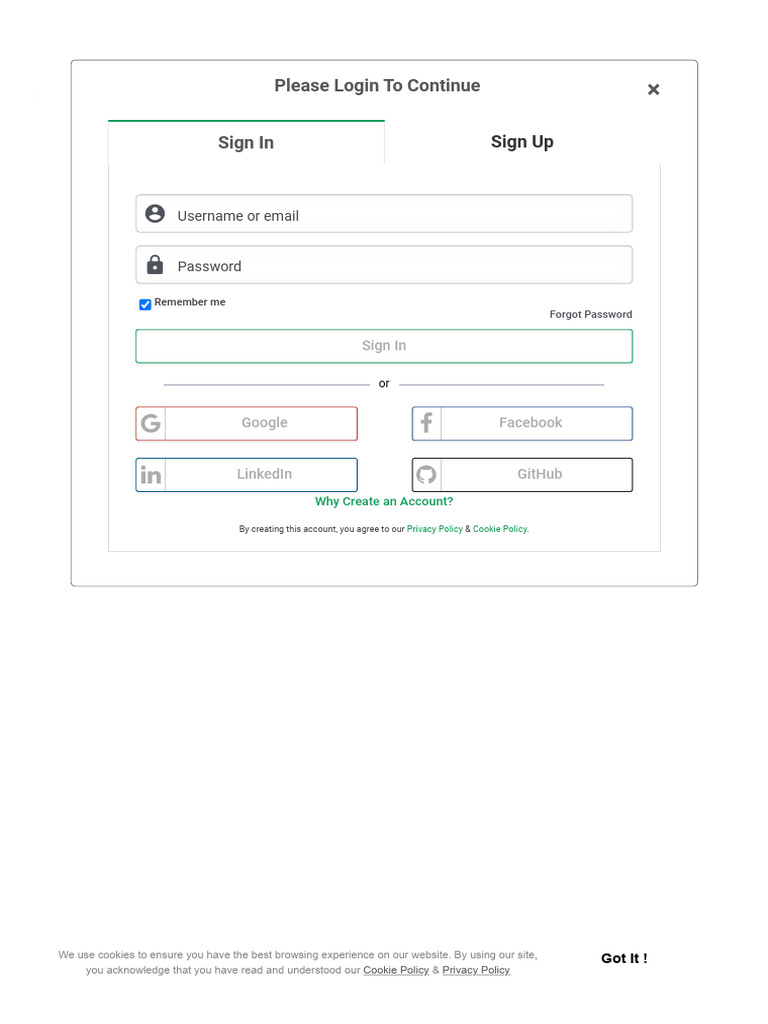Open Why Create an Account link
This screenshot has height=1024, width=768.
384,502
